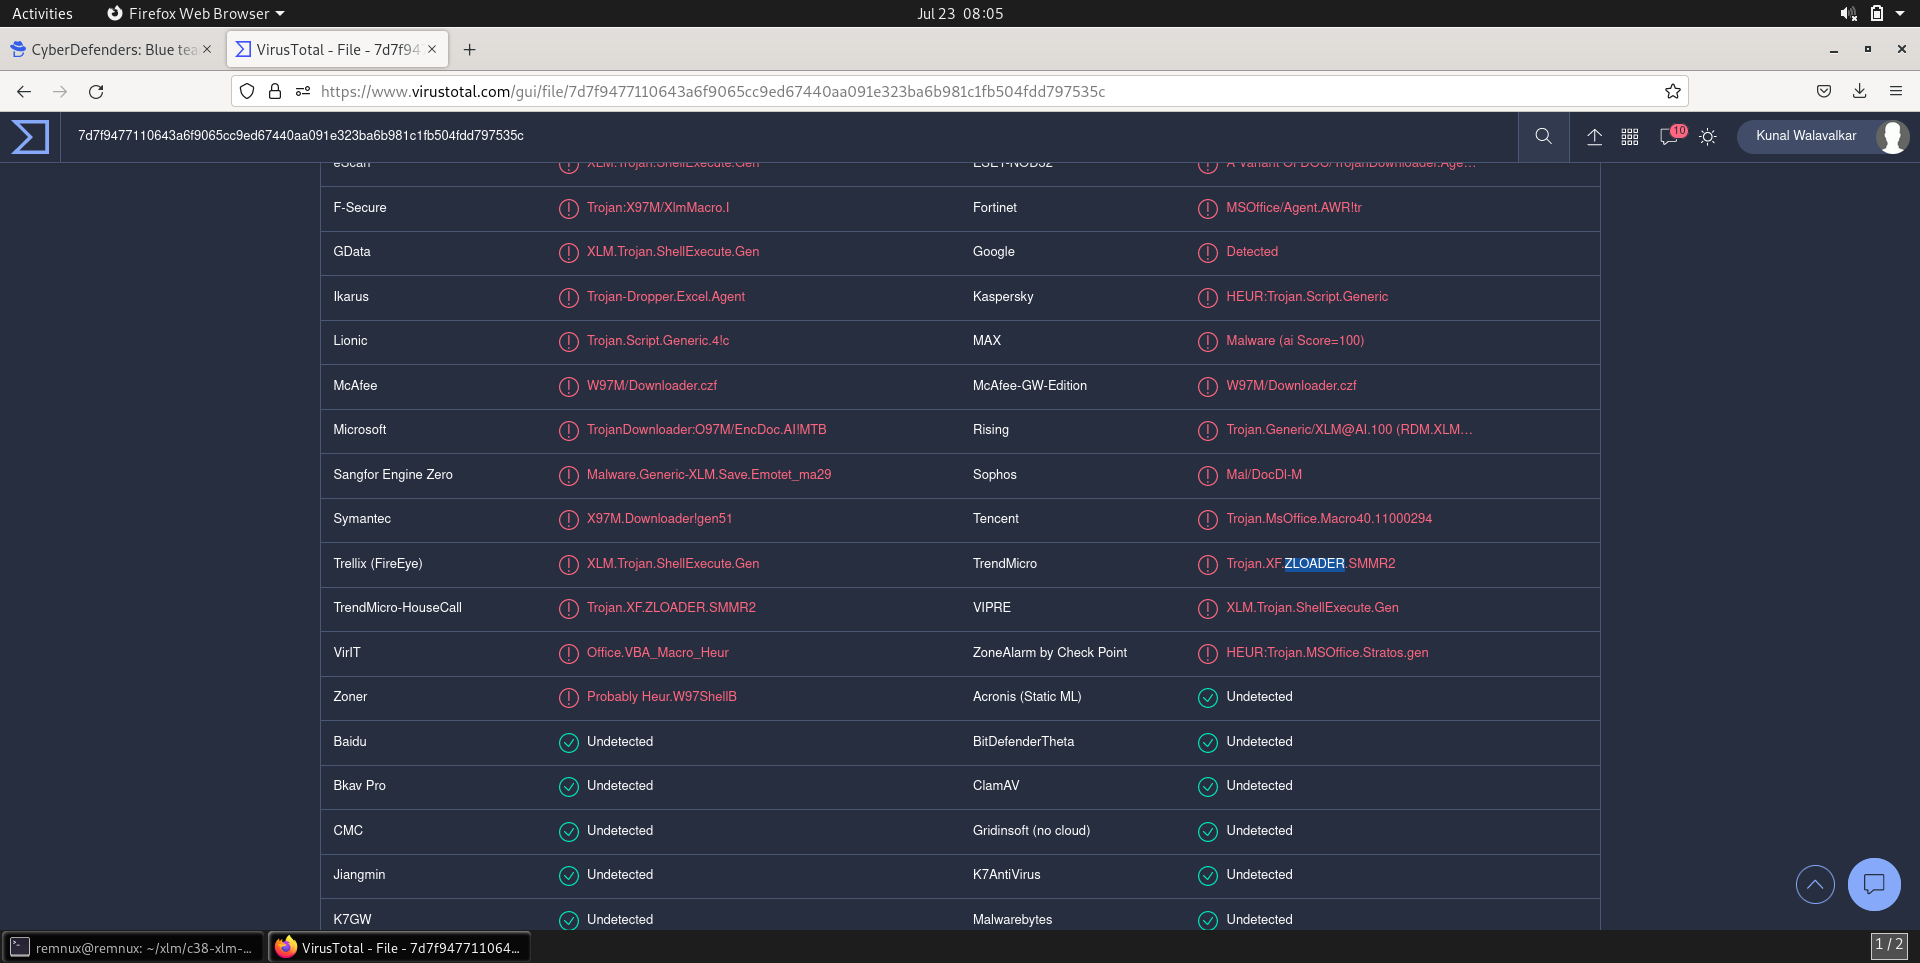
Task: Open the Firefox downloads panel
Action: point(1860,91)
